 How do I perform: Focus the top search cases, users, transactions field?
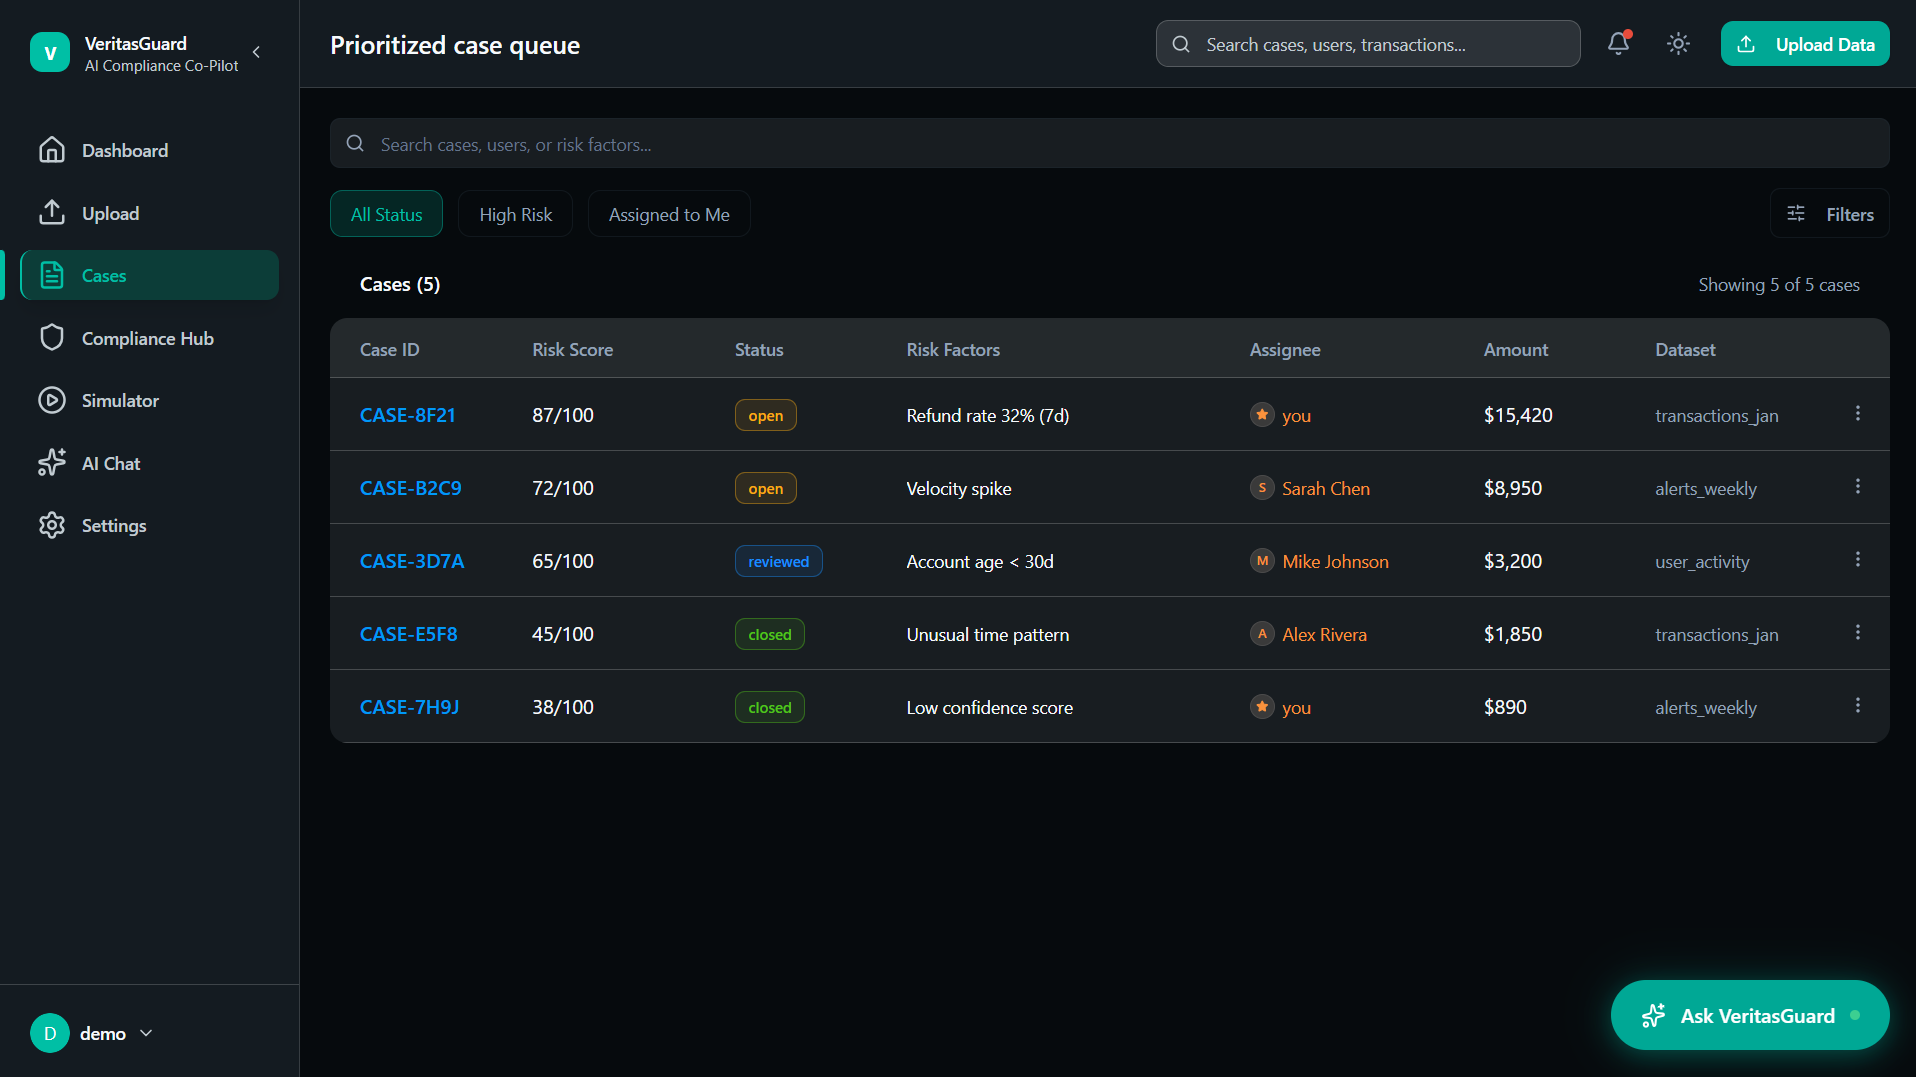1368,44
